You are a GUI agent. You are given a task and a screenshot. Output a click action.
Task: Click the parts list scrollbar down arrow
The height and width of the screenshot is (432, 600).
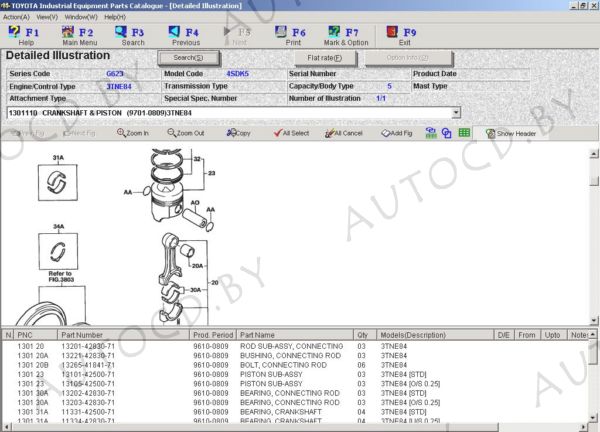pos(593,418)
